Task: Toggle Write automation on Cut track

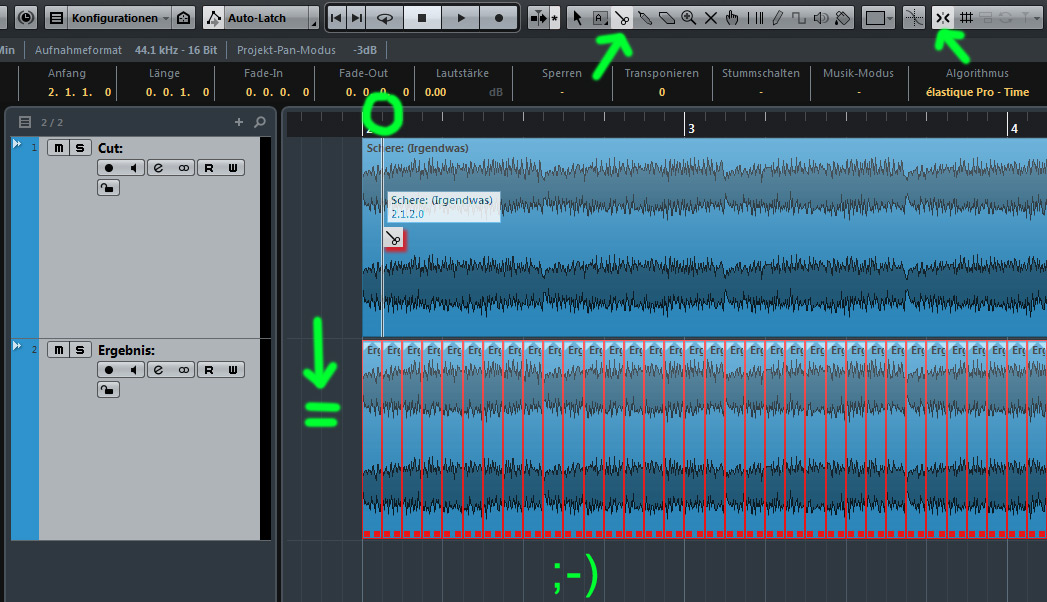Action: 232,168
